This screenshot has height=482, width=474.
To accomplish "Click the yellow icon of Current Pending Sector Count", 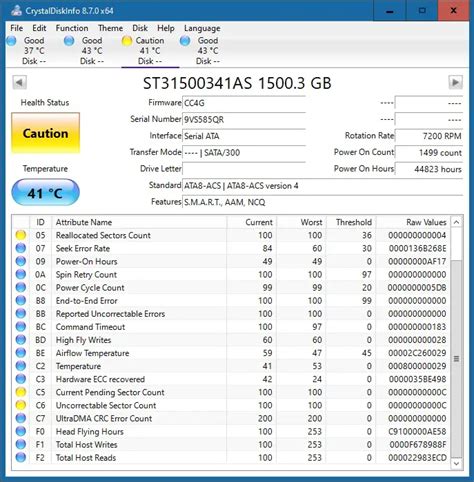I will 21,392.
